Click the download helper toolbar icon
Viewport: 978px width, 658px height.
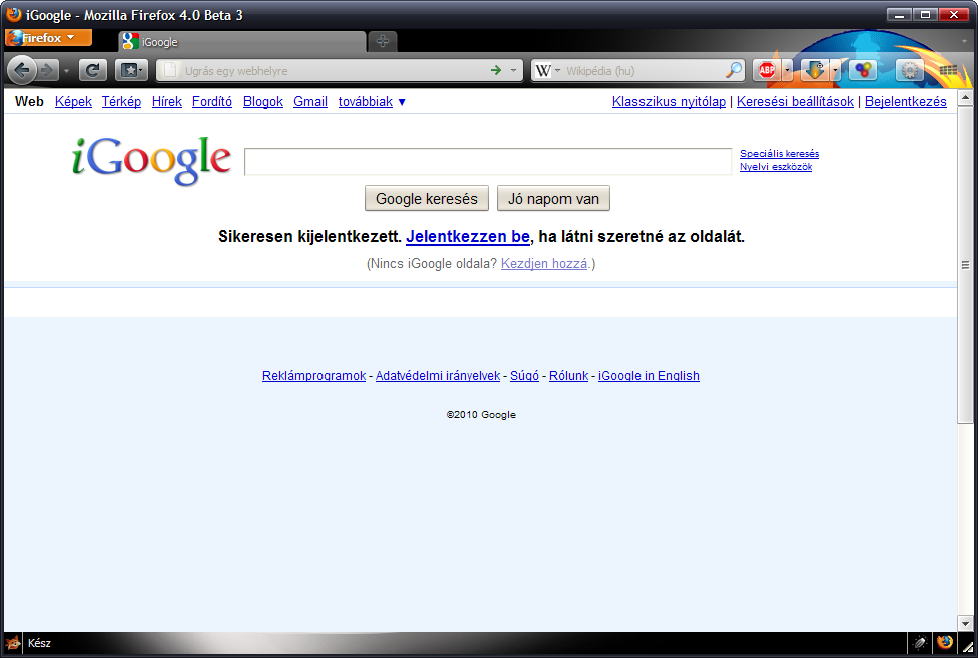[815, 70]
